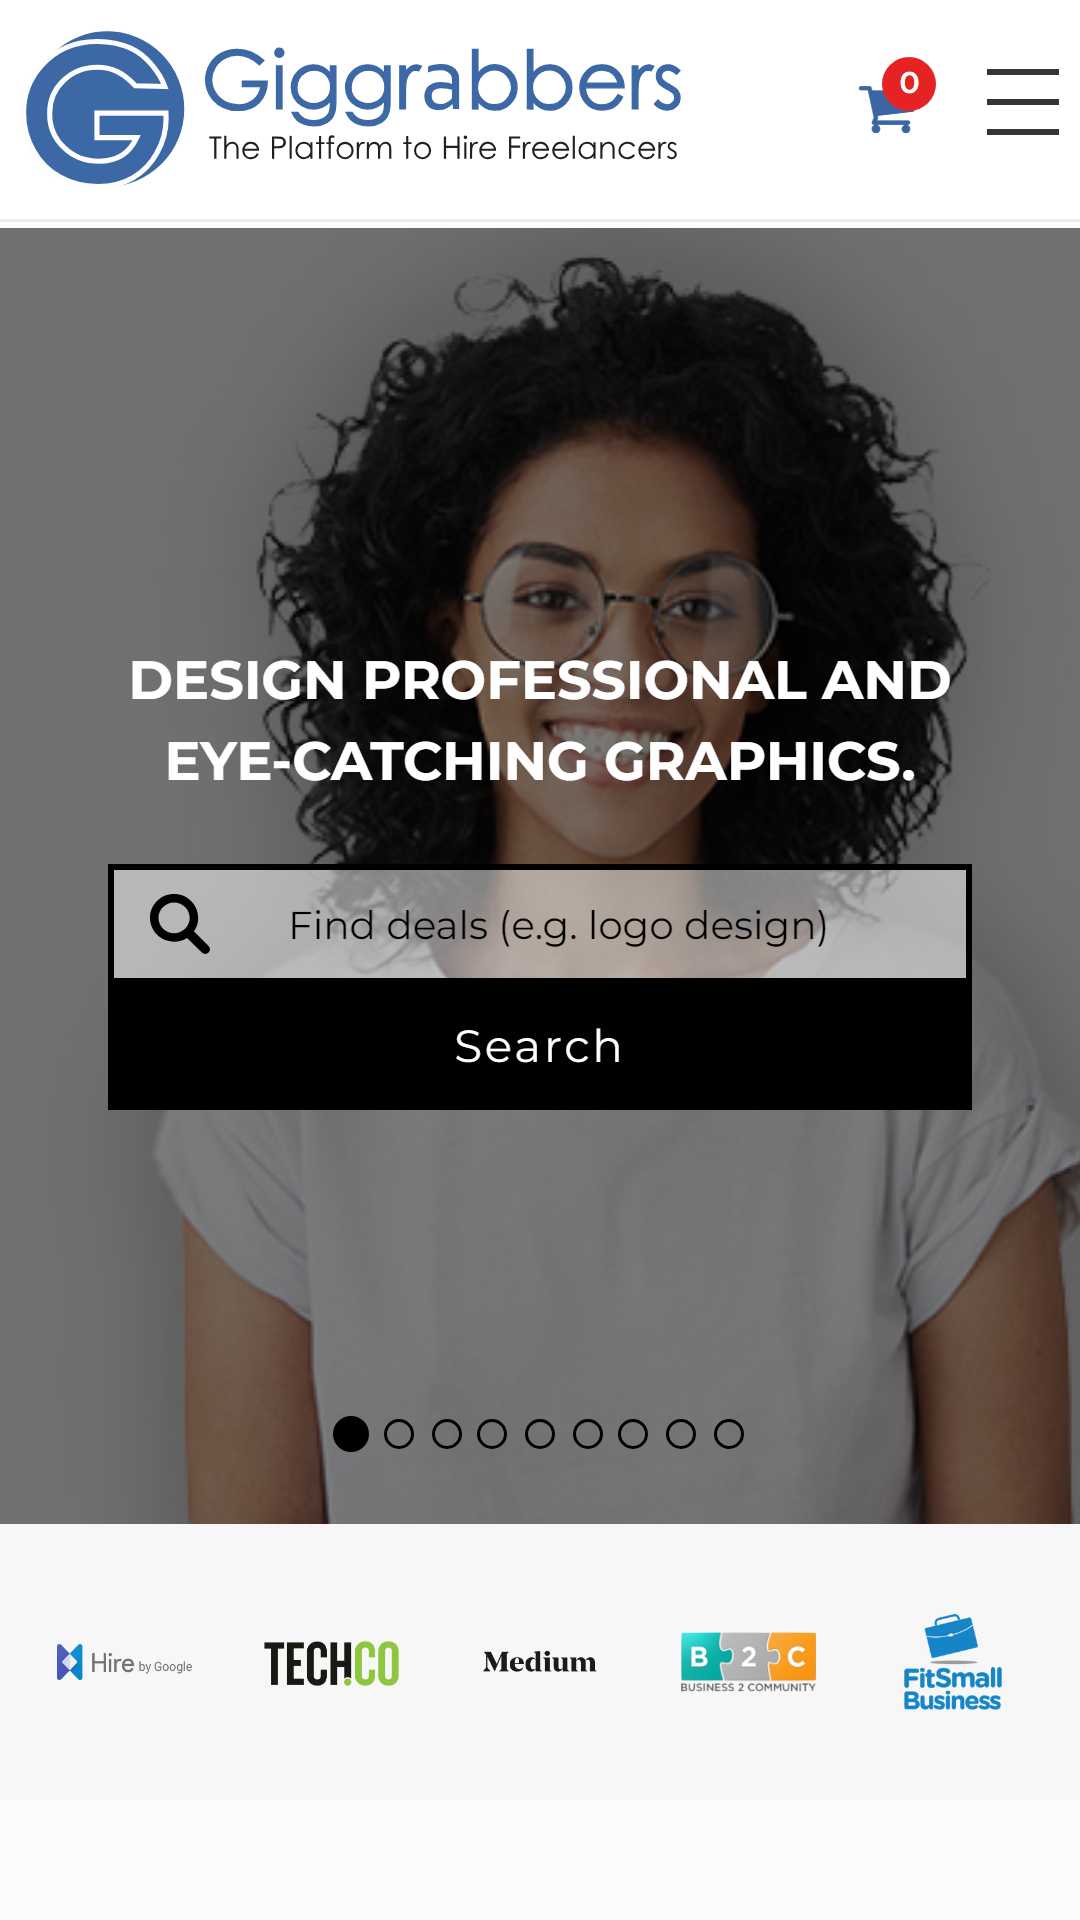Image resolution: width=1080 pixels, height=1920 pixels.
Task: Select the first carousel slide dot
Action: [351, 1434]
